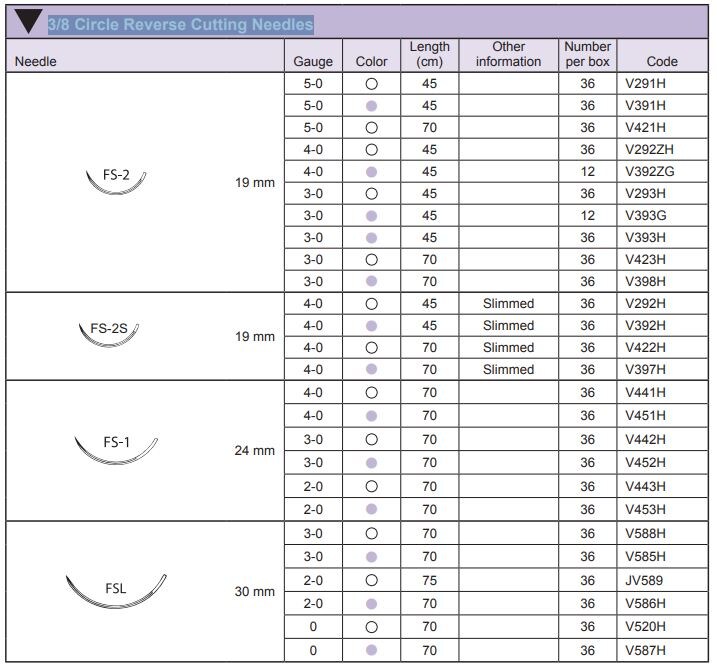Select the purple dot in V587H row

(x=371, y=650)
